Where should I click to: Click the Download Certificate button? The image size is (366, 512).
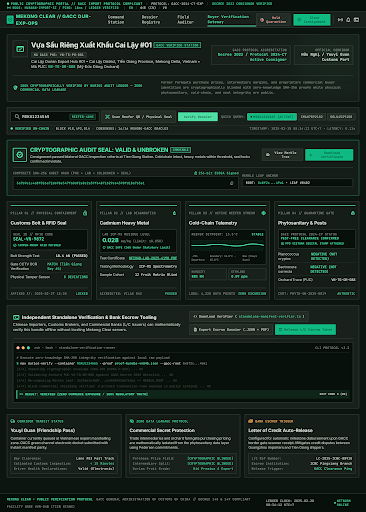[x=329, y=155]
